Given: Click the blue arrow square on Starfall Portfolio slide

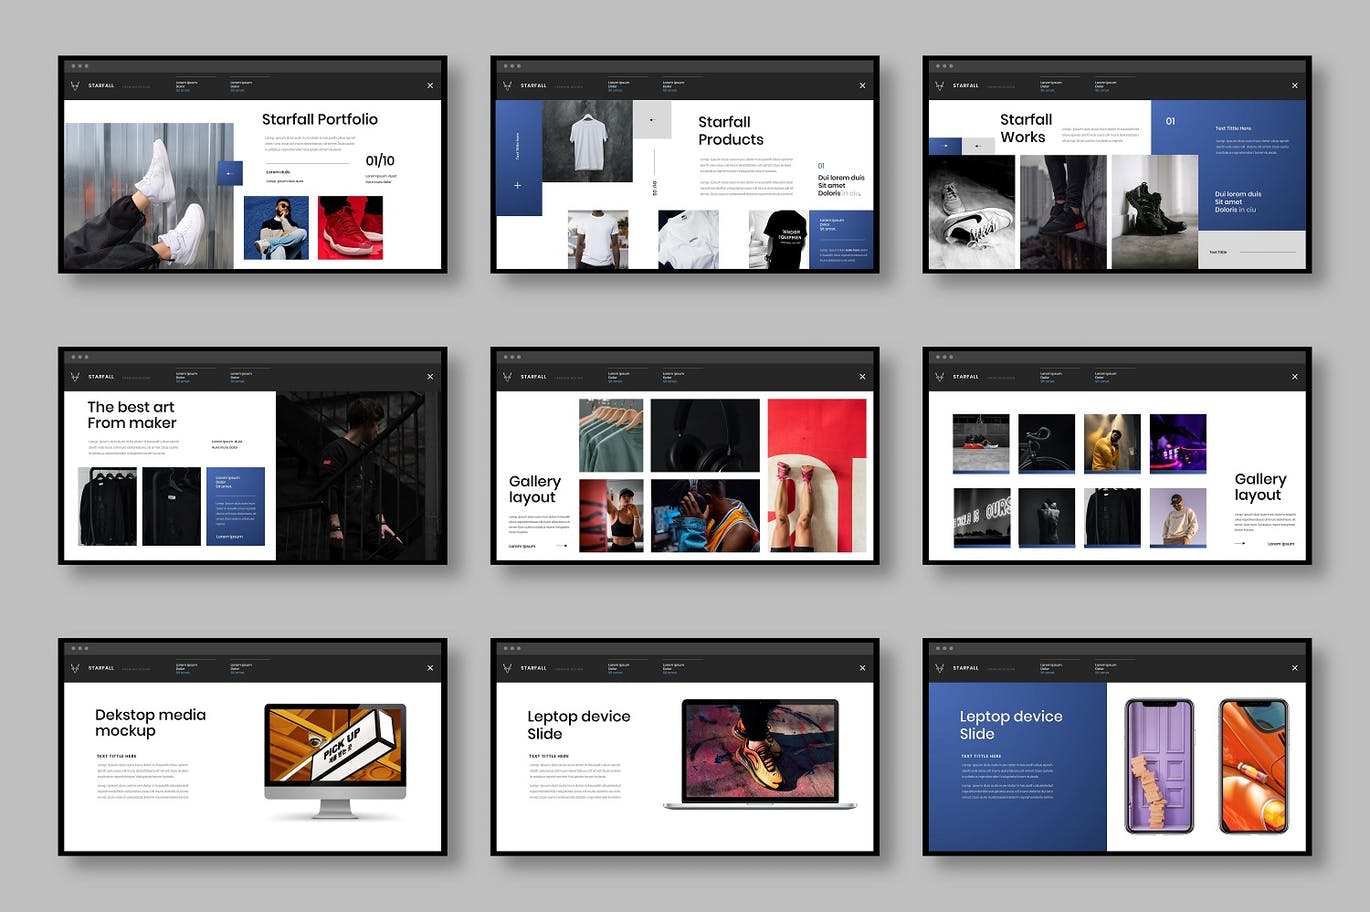Looking at the screenshot, I should (230, 173).
